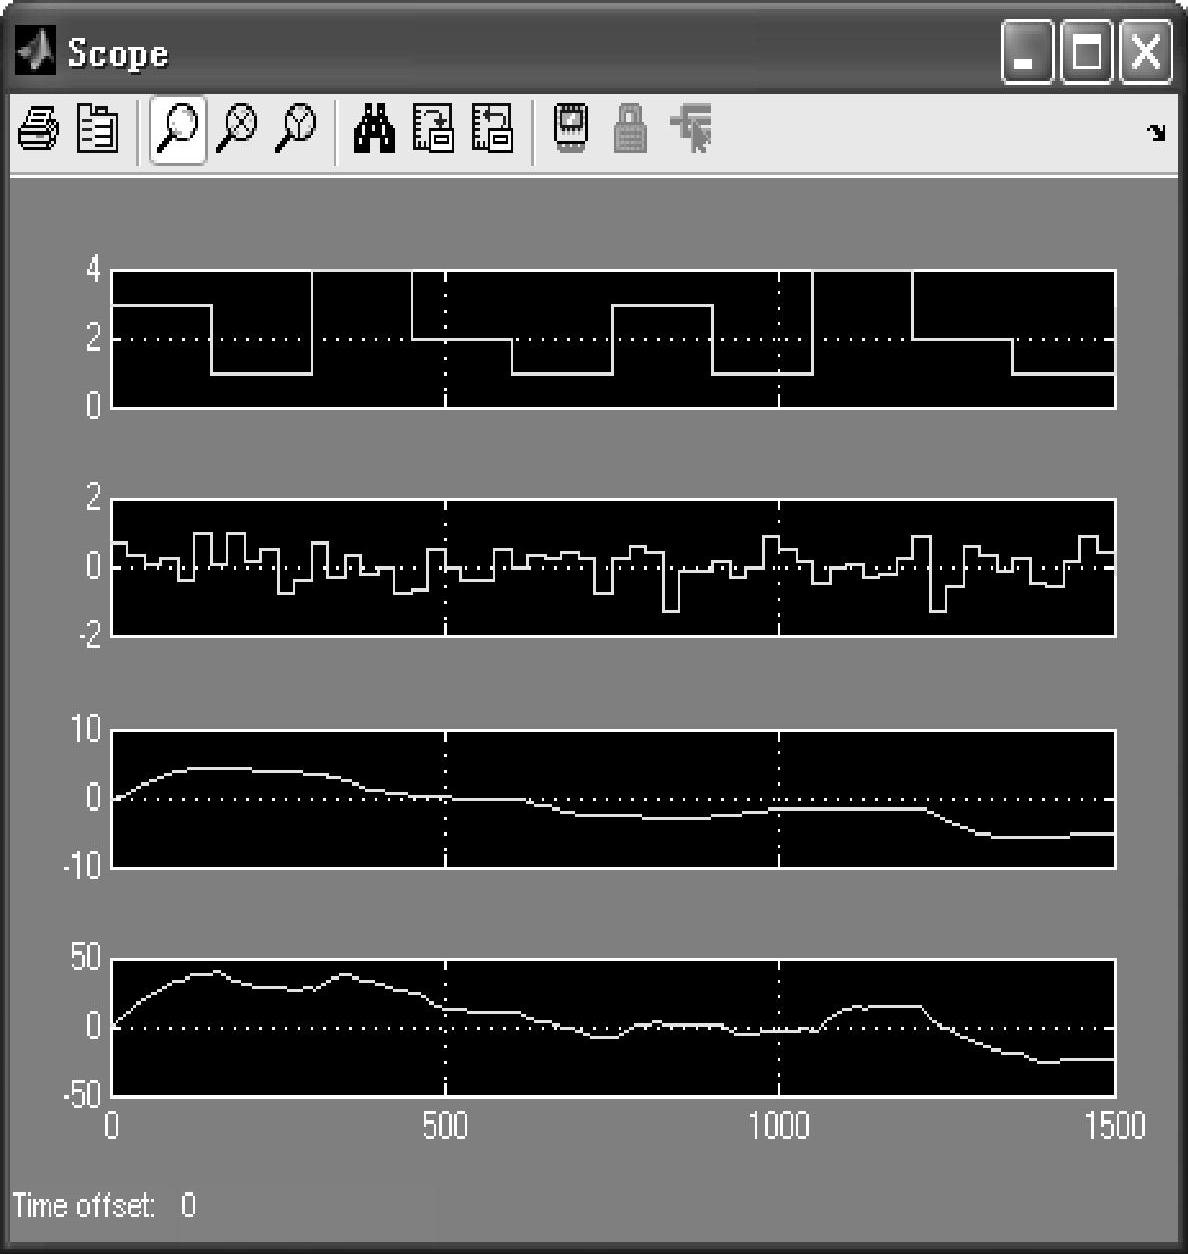The height and width of the screenshot is (1254, 1188).
Task: Toggle the Zoom magnifier tool
Action: tap(177, 129)
